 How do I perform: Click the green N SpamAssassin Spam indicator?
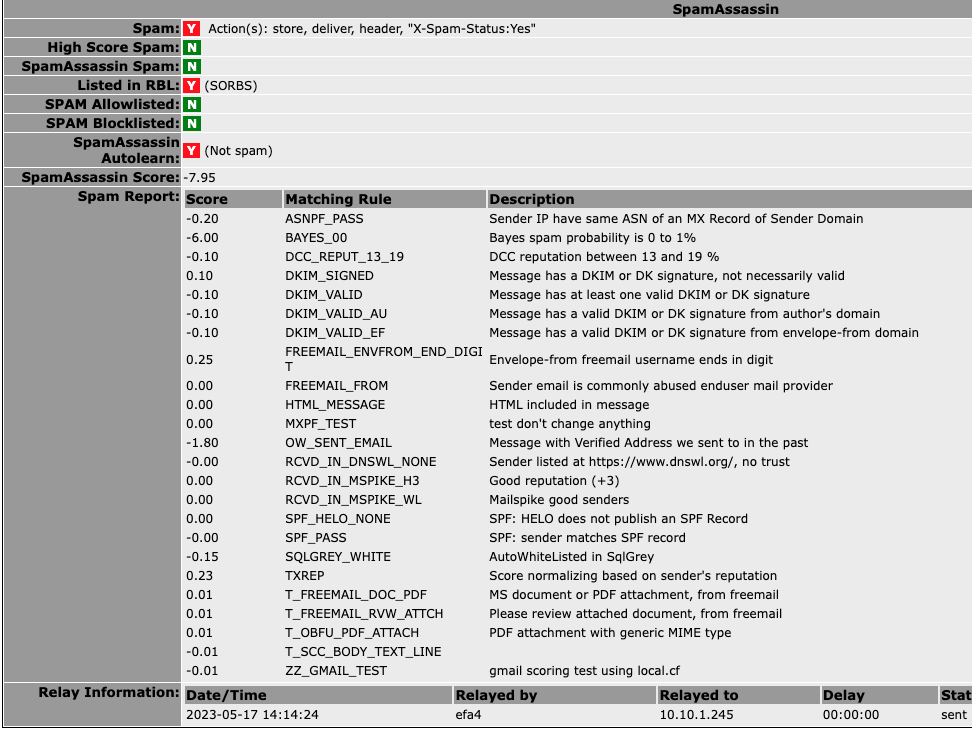coord(190,66)
